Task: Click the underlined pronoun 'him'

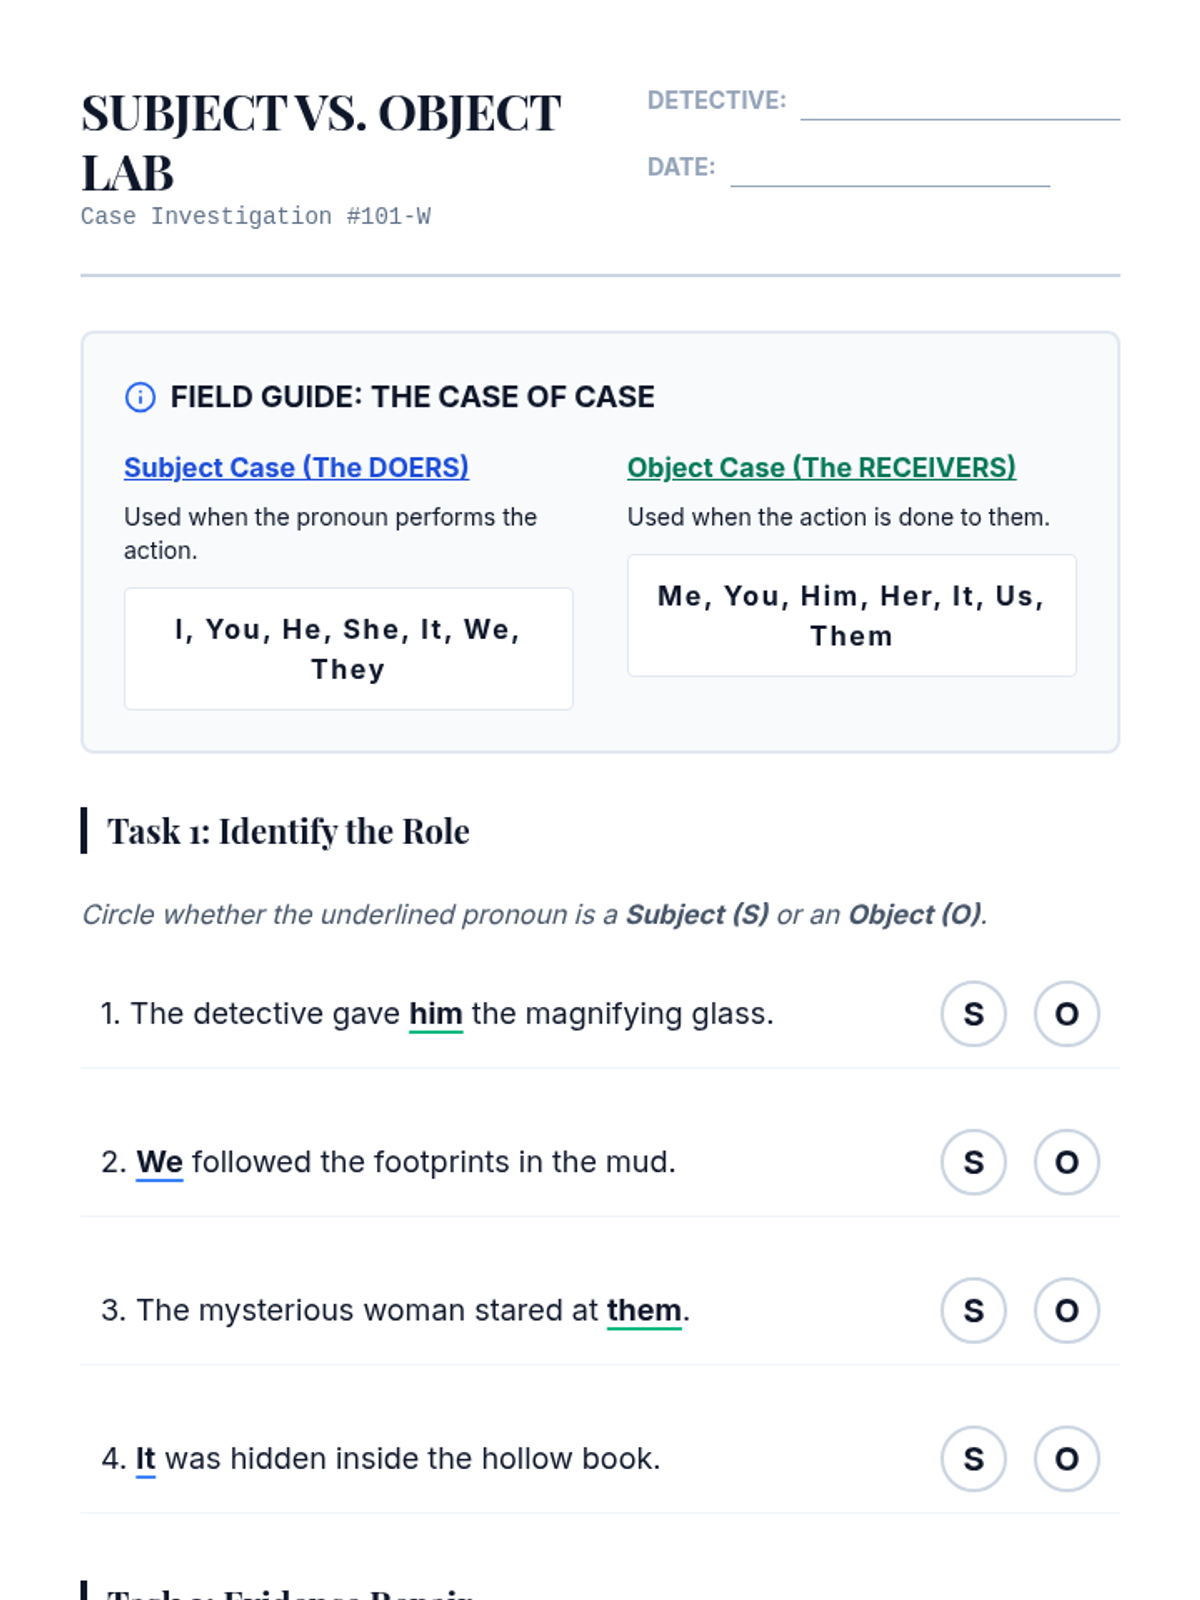Action: [x=435, y=1014]
